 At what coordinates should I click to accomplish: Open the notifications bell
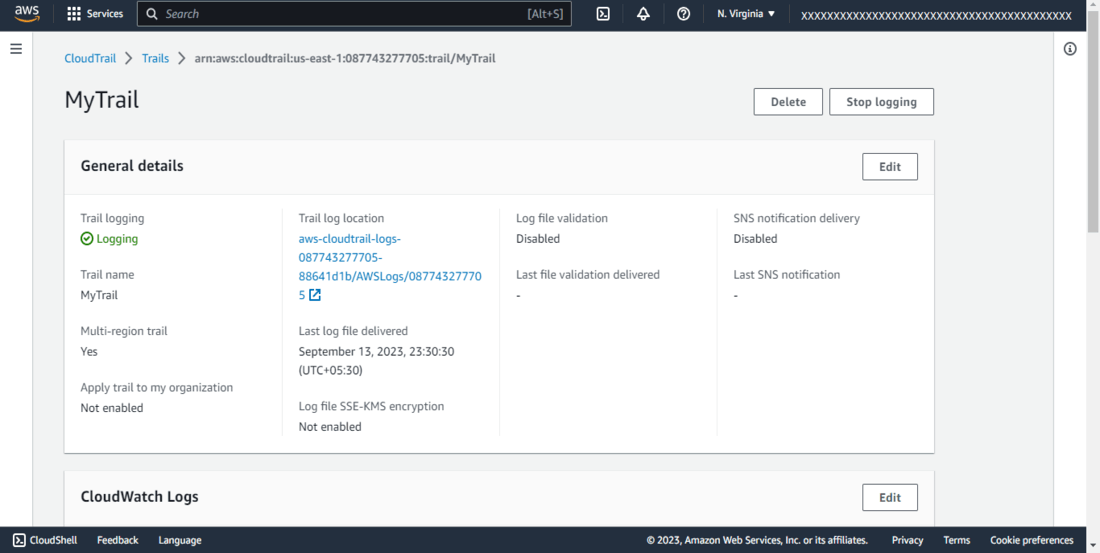pos(643,14)
